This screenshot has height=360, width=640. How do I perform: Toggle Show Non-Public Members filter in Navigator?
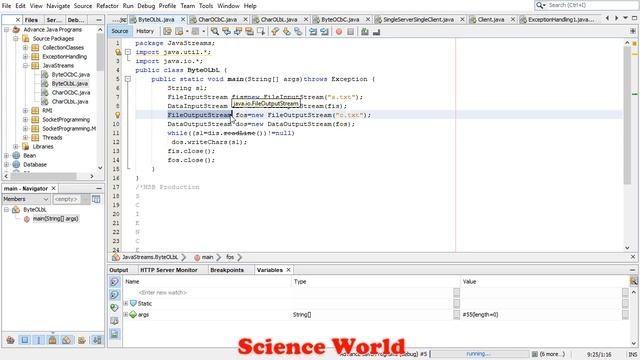pos(52,340)
